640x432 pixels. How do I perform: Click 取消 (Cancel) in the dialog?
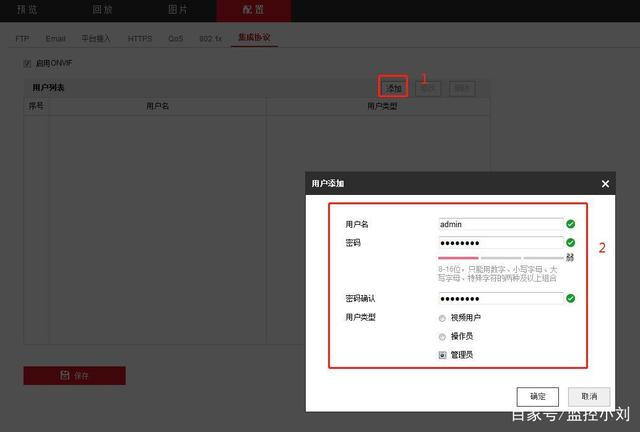click(x=589, y=396)
